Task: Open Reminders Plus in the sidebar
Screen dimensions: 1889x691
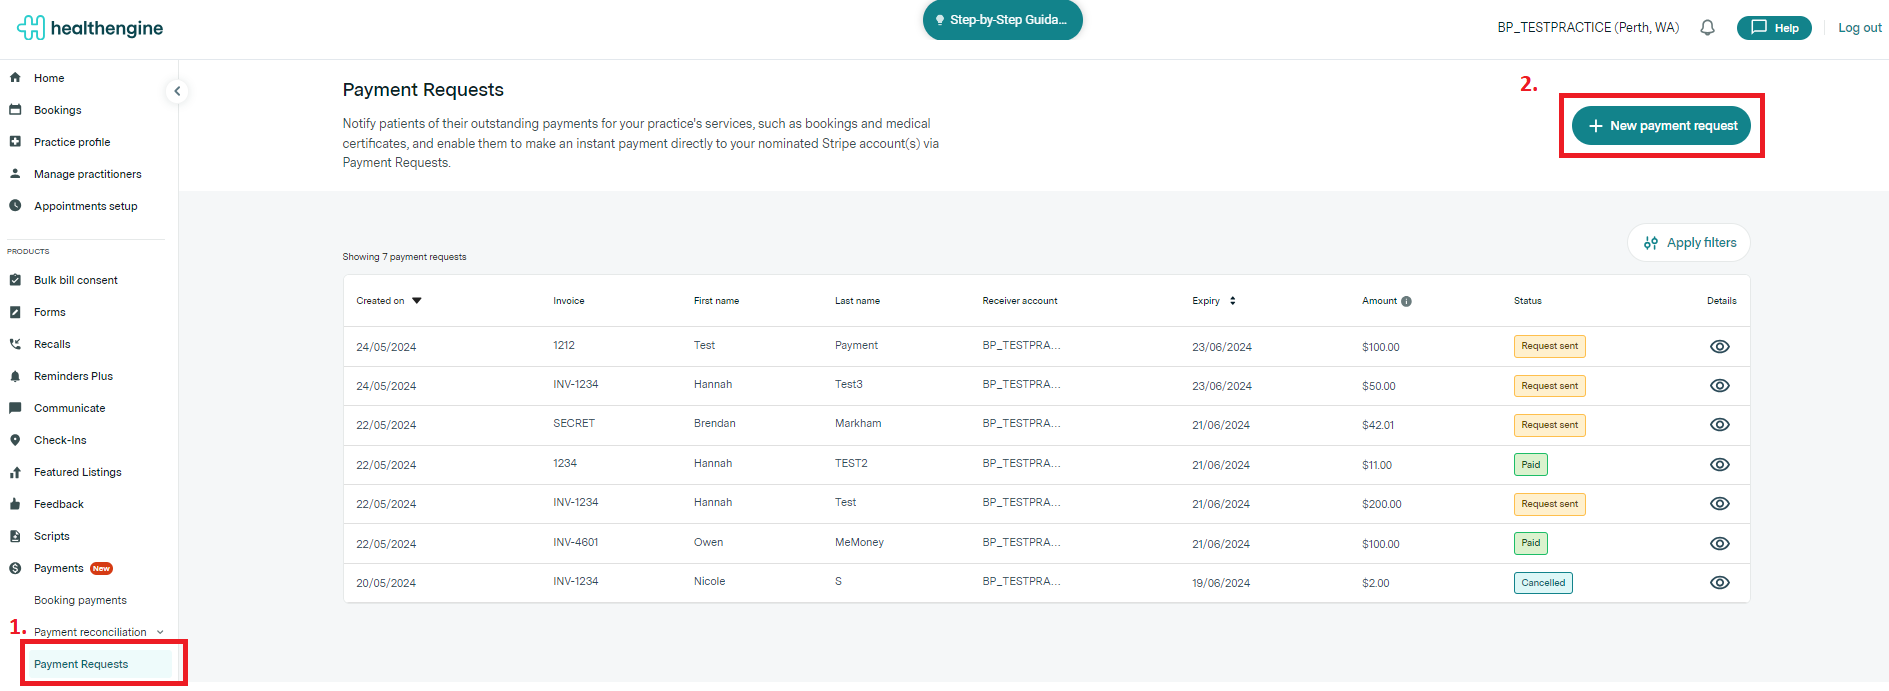Action: 73,376
